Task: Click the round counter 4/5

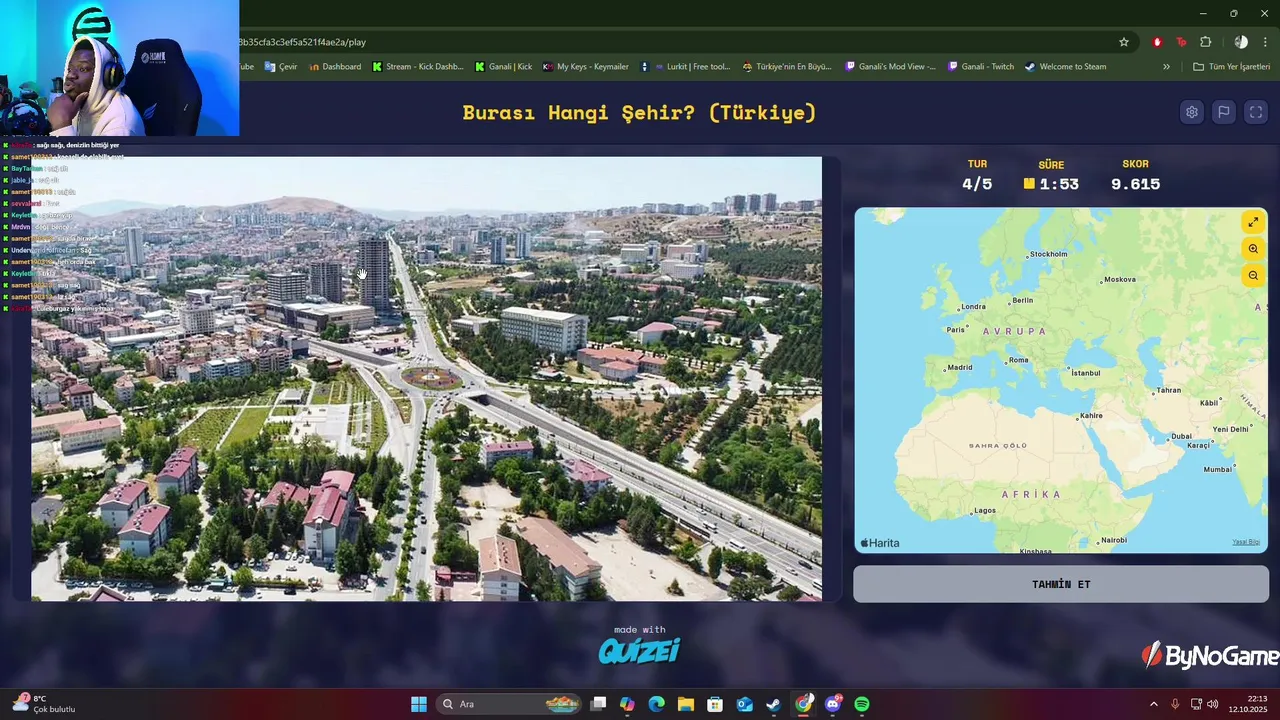Action: 977,184
